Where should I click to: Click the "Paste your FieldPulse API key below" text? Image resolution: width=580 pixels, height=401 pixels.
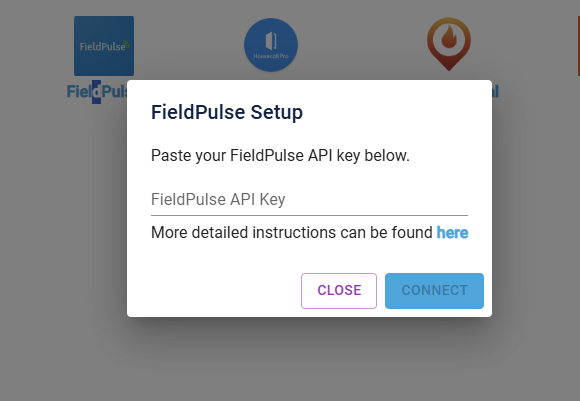(280, 155)
